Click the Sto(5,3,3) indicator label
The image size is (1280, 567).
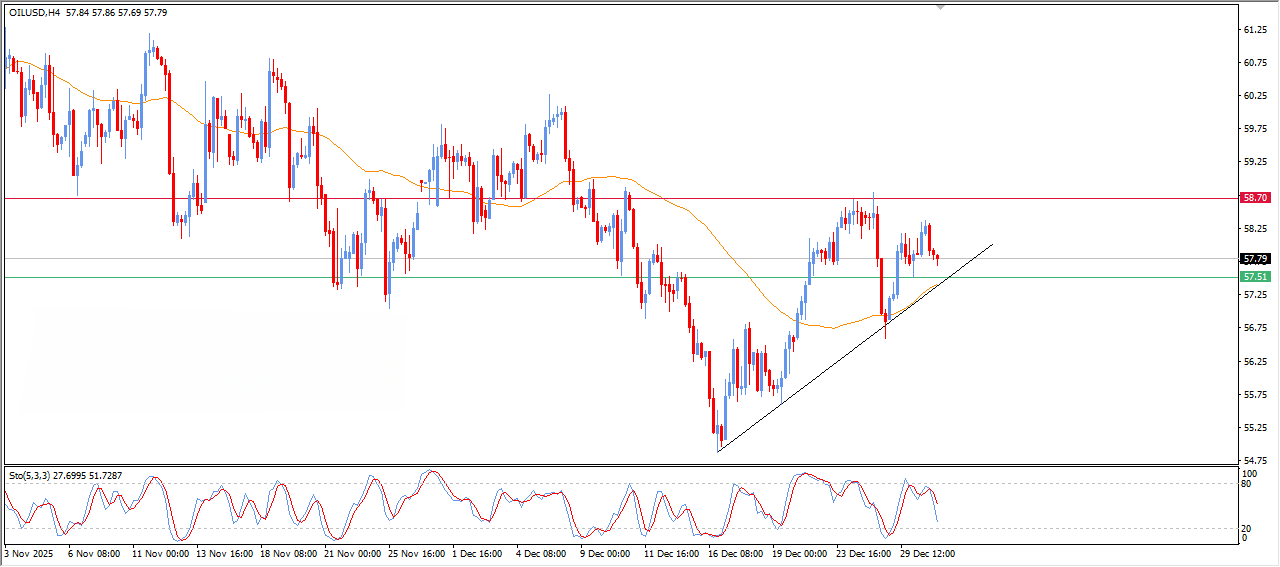click(30, 474)
